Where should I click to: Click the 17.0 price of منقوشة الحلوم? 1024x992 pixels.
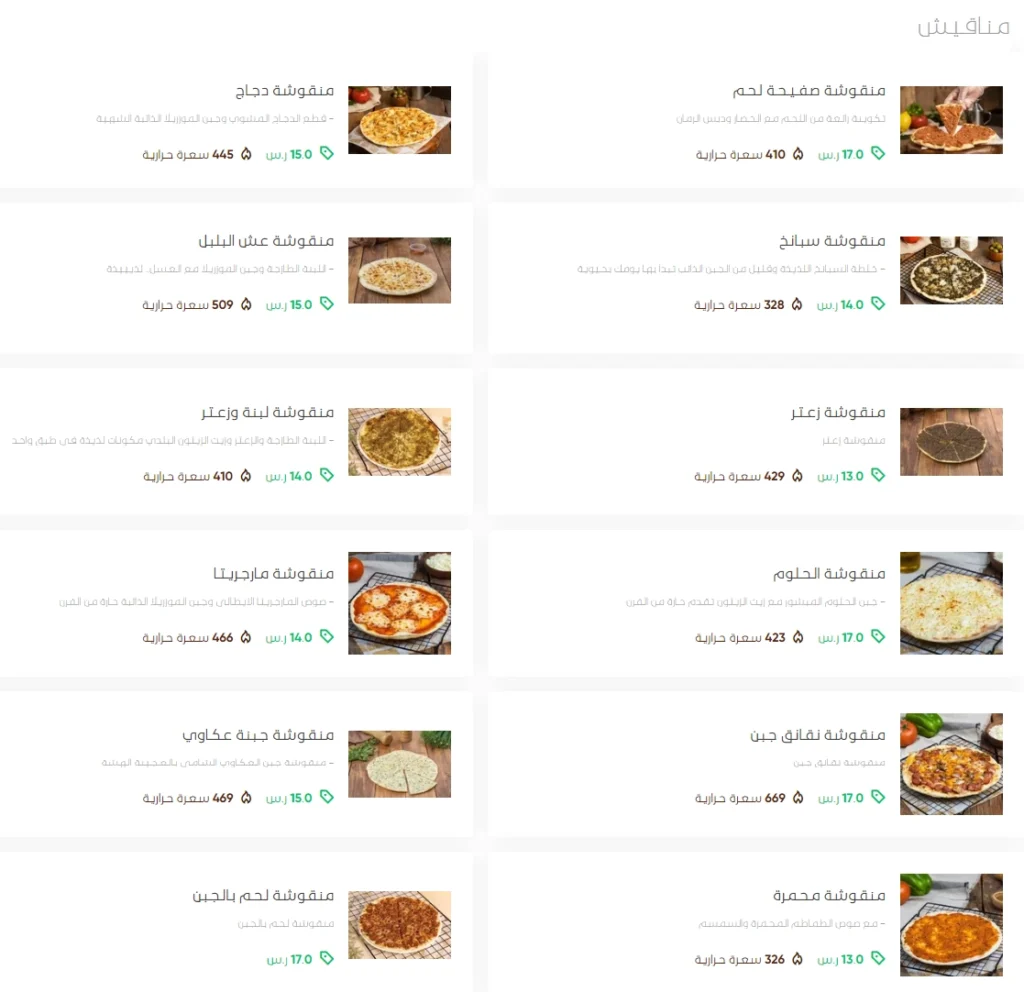click(x=852, y=637)
